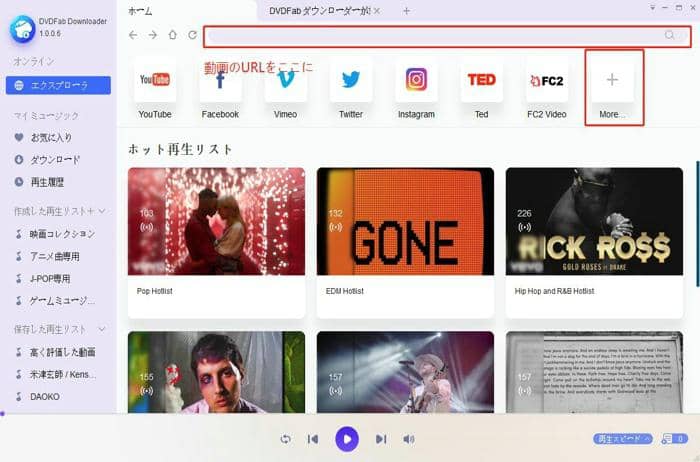The width and height of the screenshot is (700, 462).
Task: Skip to the previous track
Action: coord(313,439)
